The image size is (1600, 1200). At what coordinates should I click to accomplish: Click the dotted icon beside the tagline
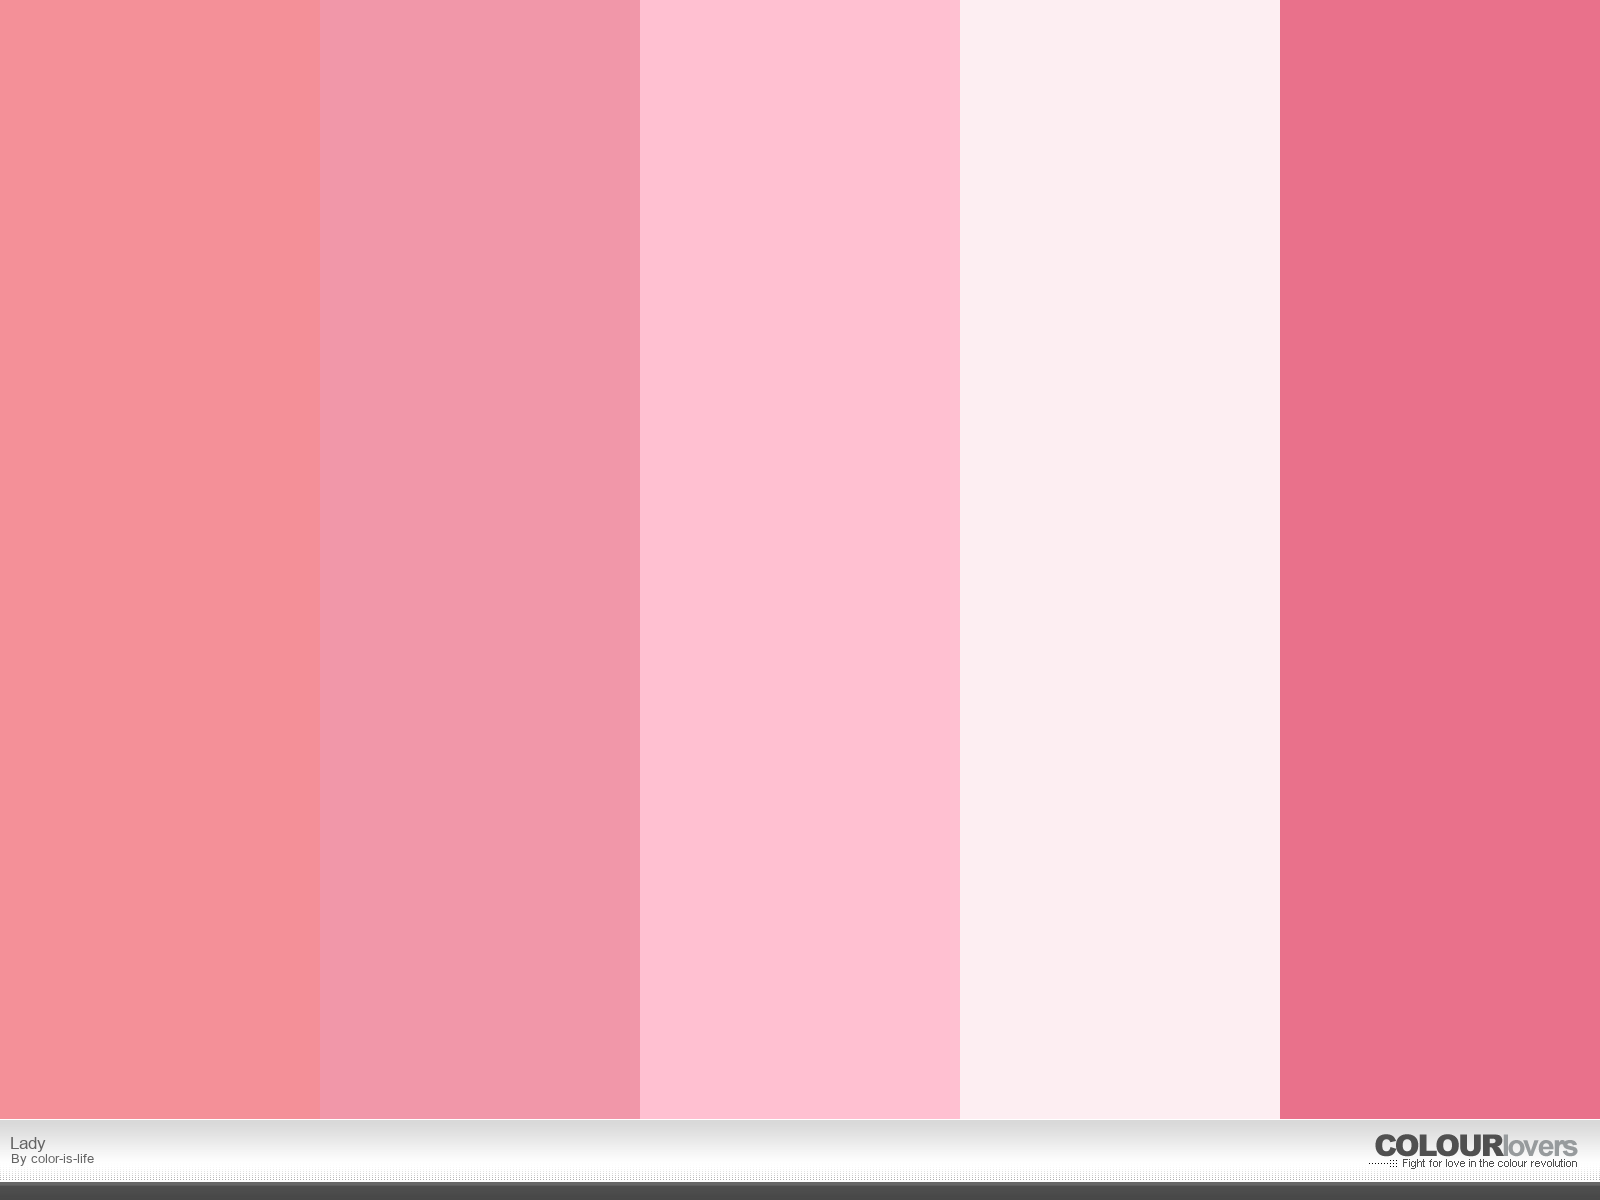[x=1384, y=1163]
